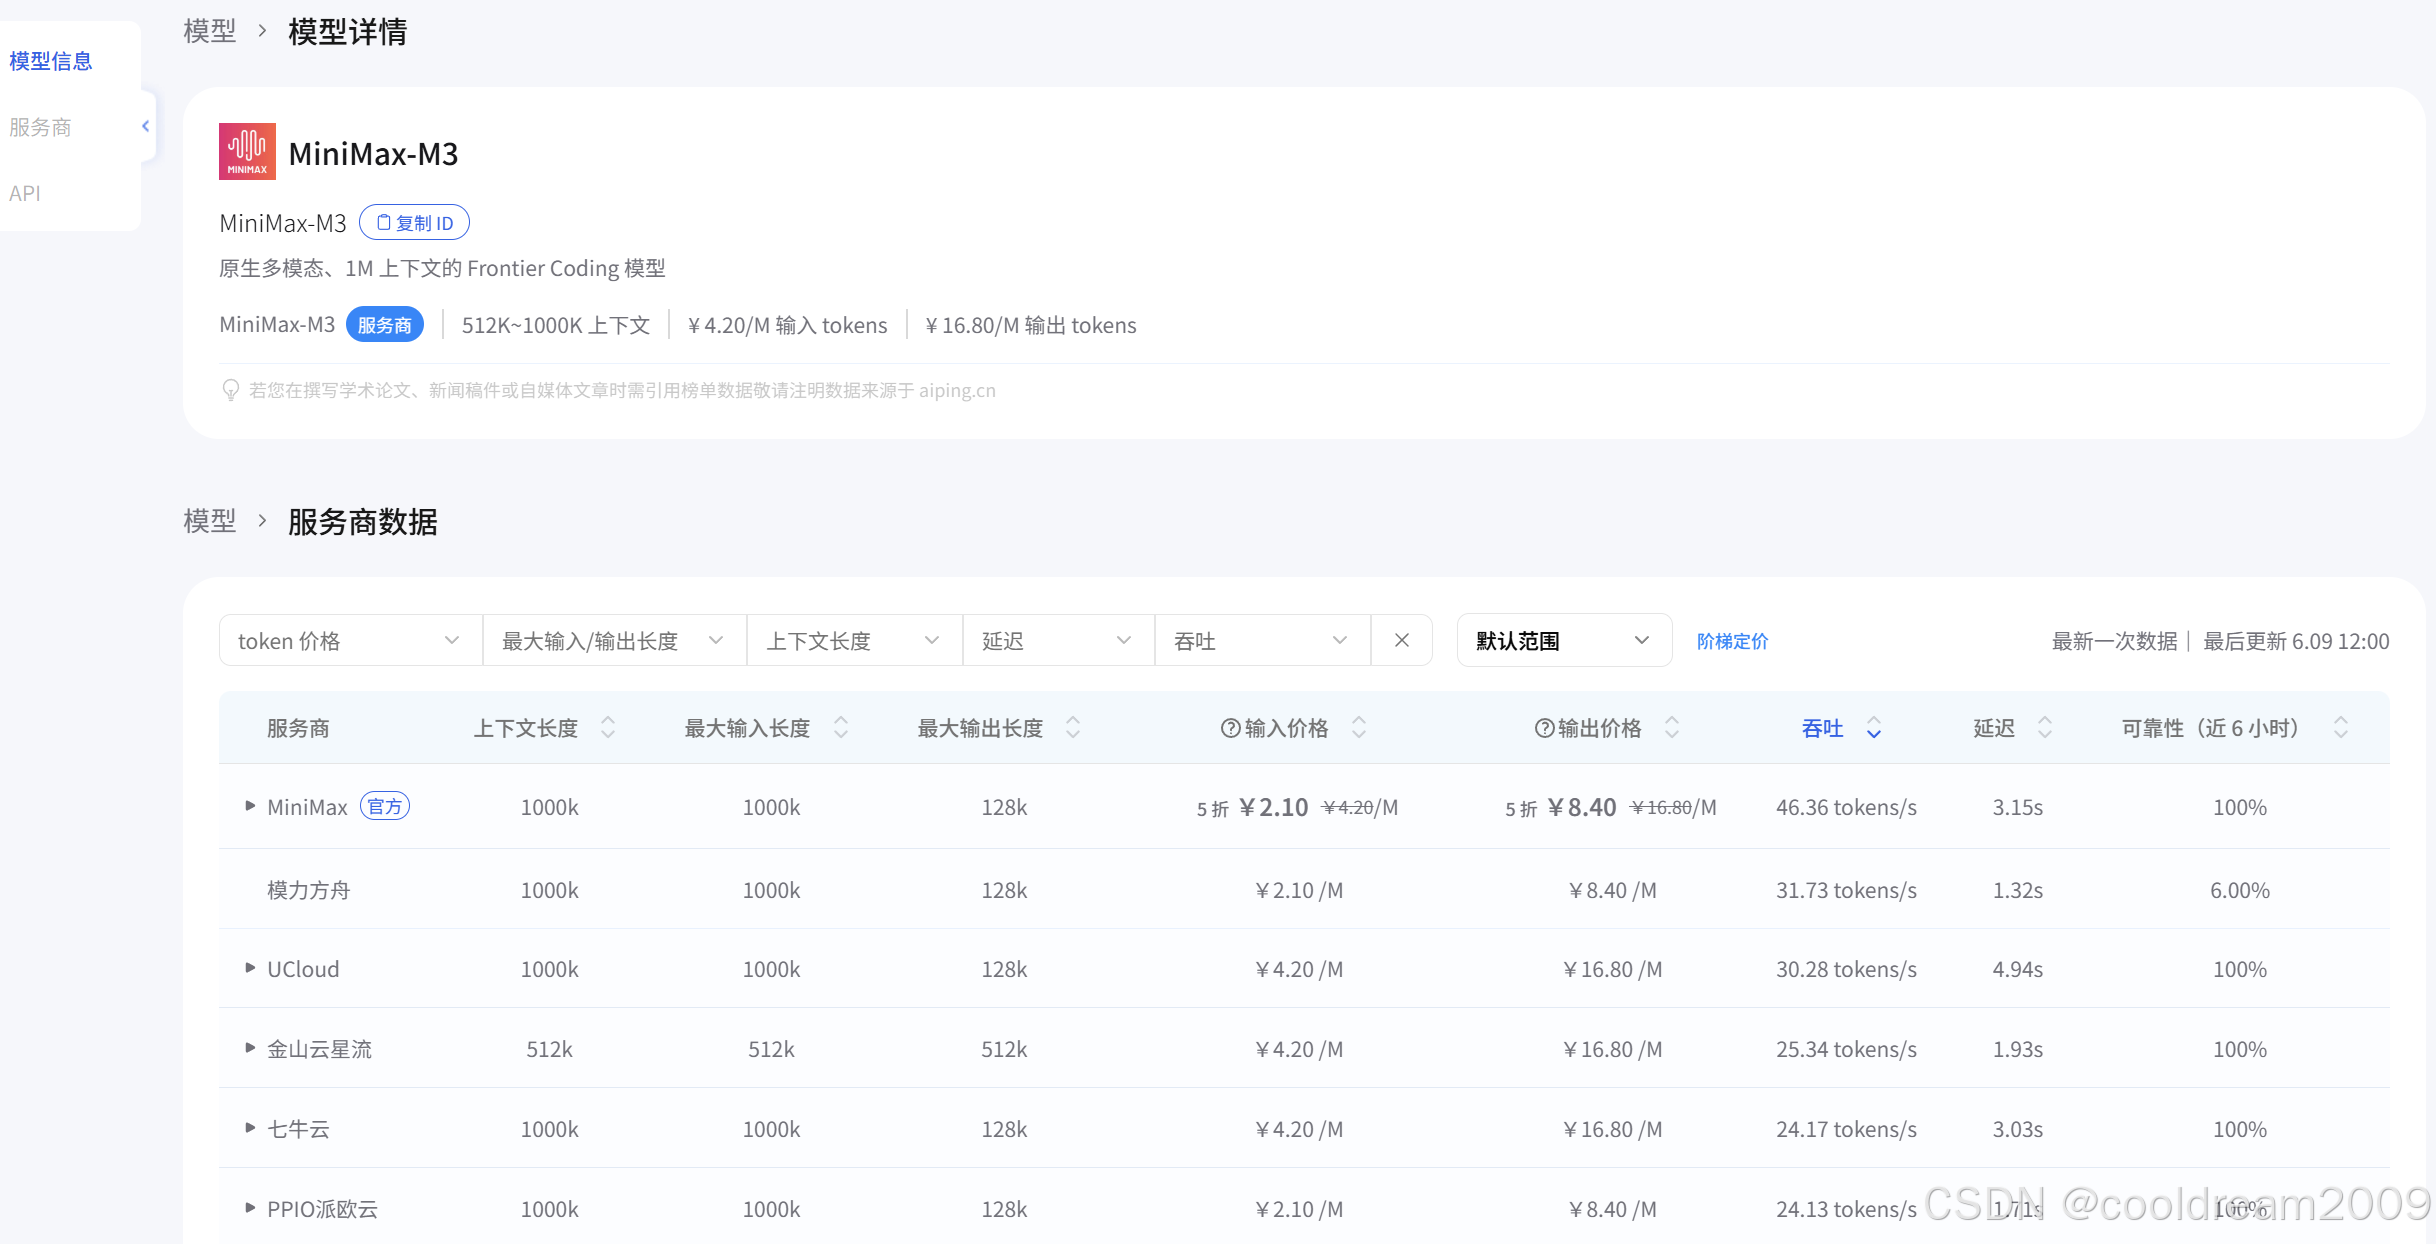2436x1244 pixels.
Task: Sort by 输出价格 column arrows
Action: click(x=1672, y=727)
